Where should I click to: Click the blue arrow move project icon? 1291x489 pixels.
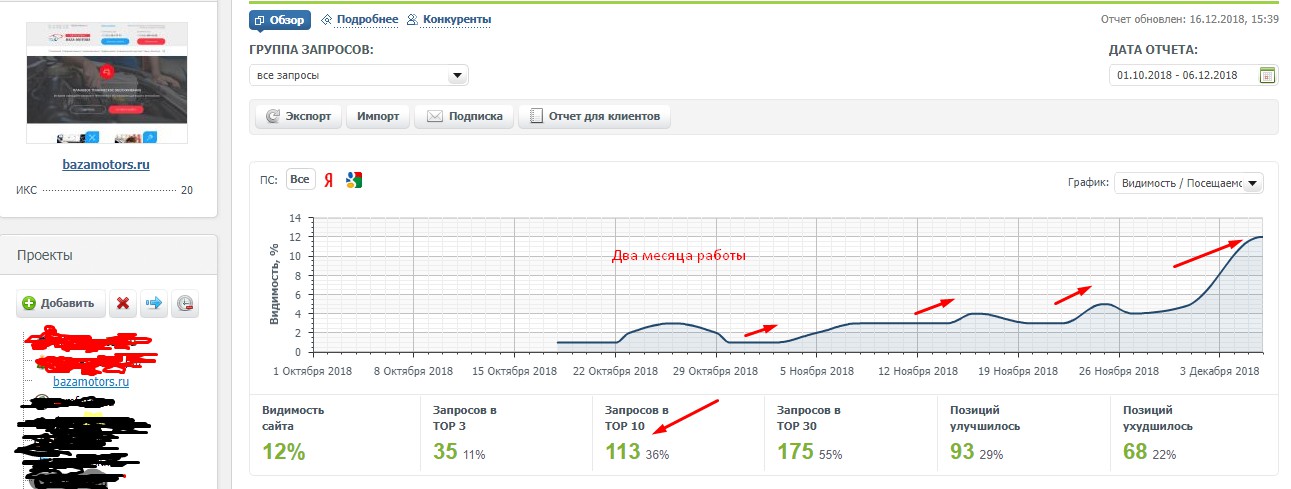(154, 303)
